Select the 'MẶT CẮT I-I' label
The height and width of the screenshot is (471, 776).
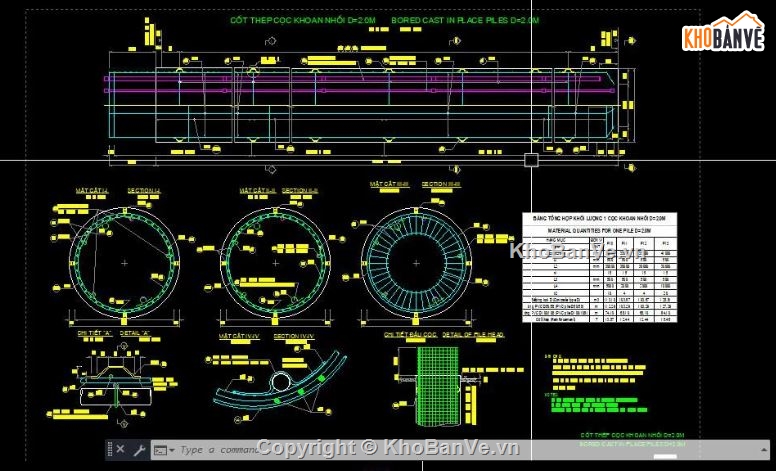(x=92, y=190)
